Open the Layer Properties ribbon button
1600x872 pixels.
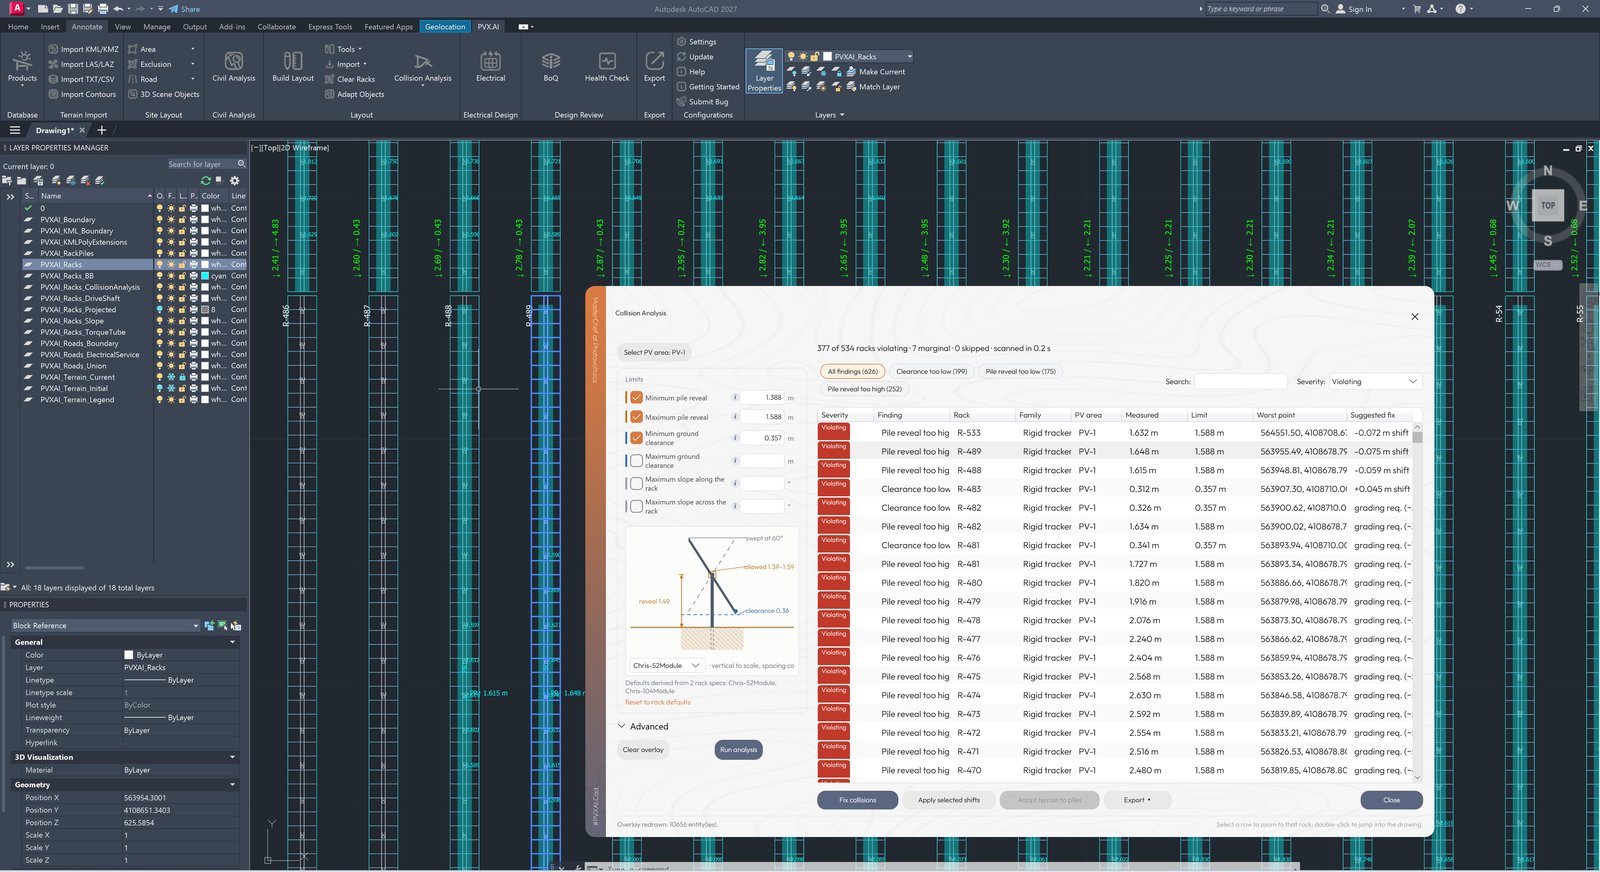[x=764, y=71]
